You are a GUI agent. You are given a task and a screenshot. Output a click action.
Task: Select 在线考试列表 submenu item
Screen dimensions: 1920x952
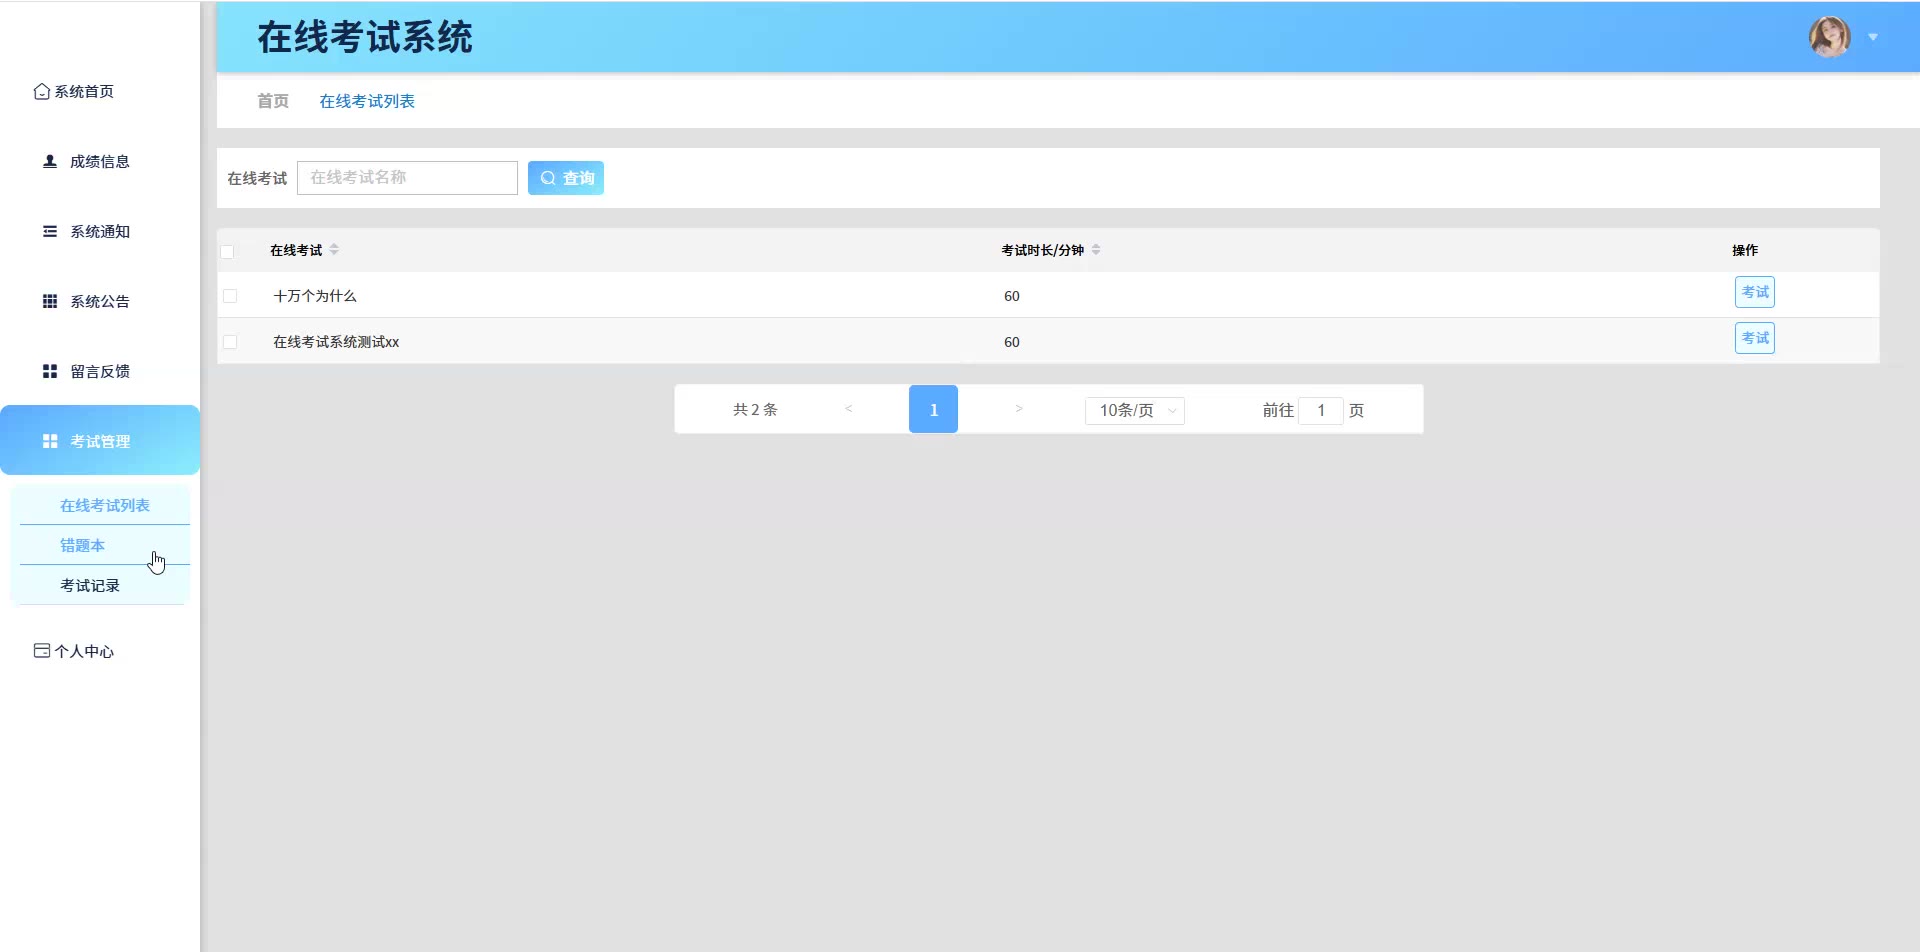click(105, 505)
